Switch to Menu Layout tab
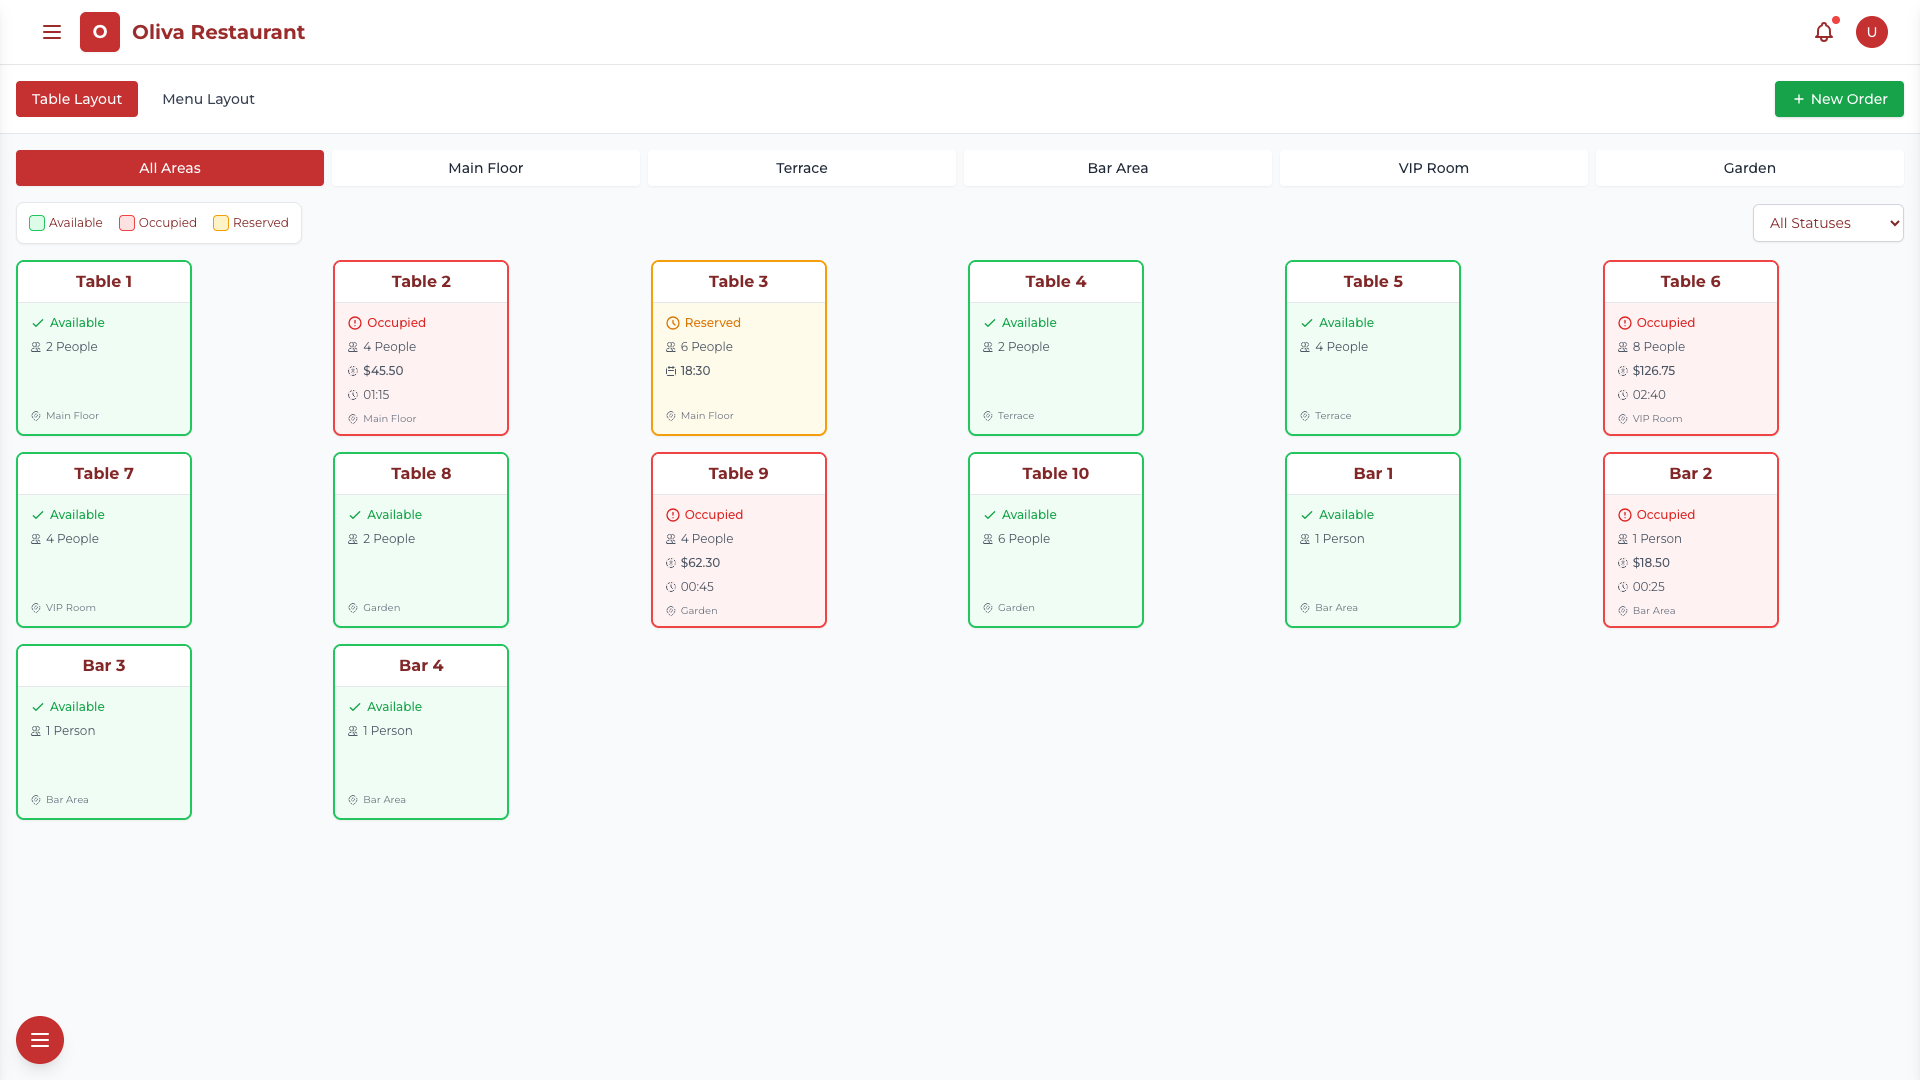The width and height of the screenshot is (1920, 1080). 208,99
